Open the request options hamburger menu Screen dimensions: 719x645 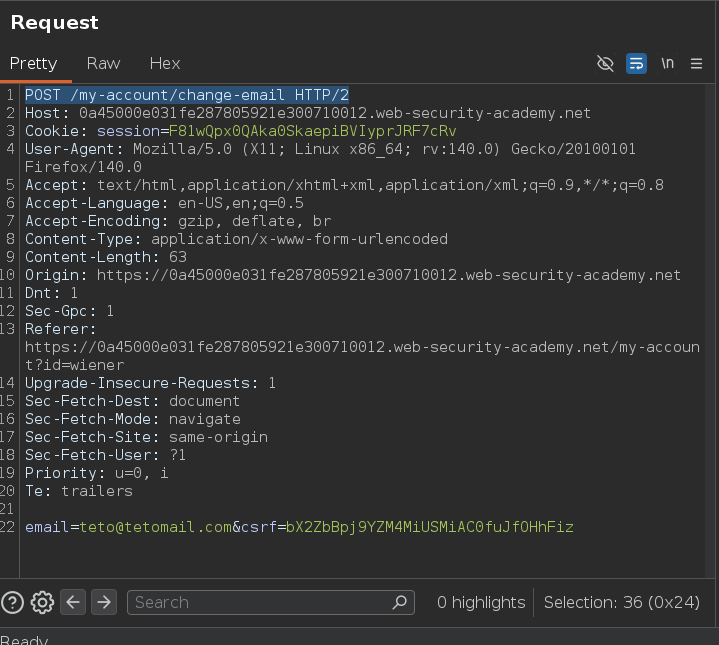pos(697,63)
